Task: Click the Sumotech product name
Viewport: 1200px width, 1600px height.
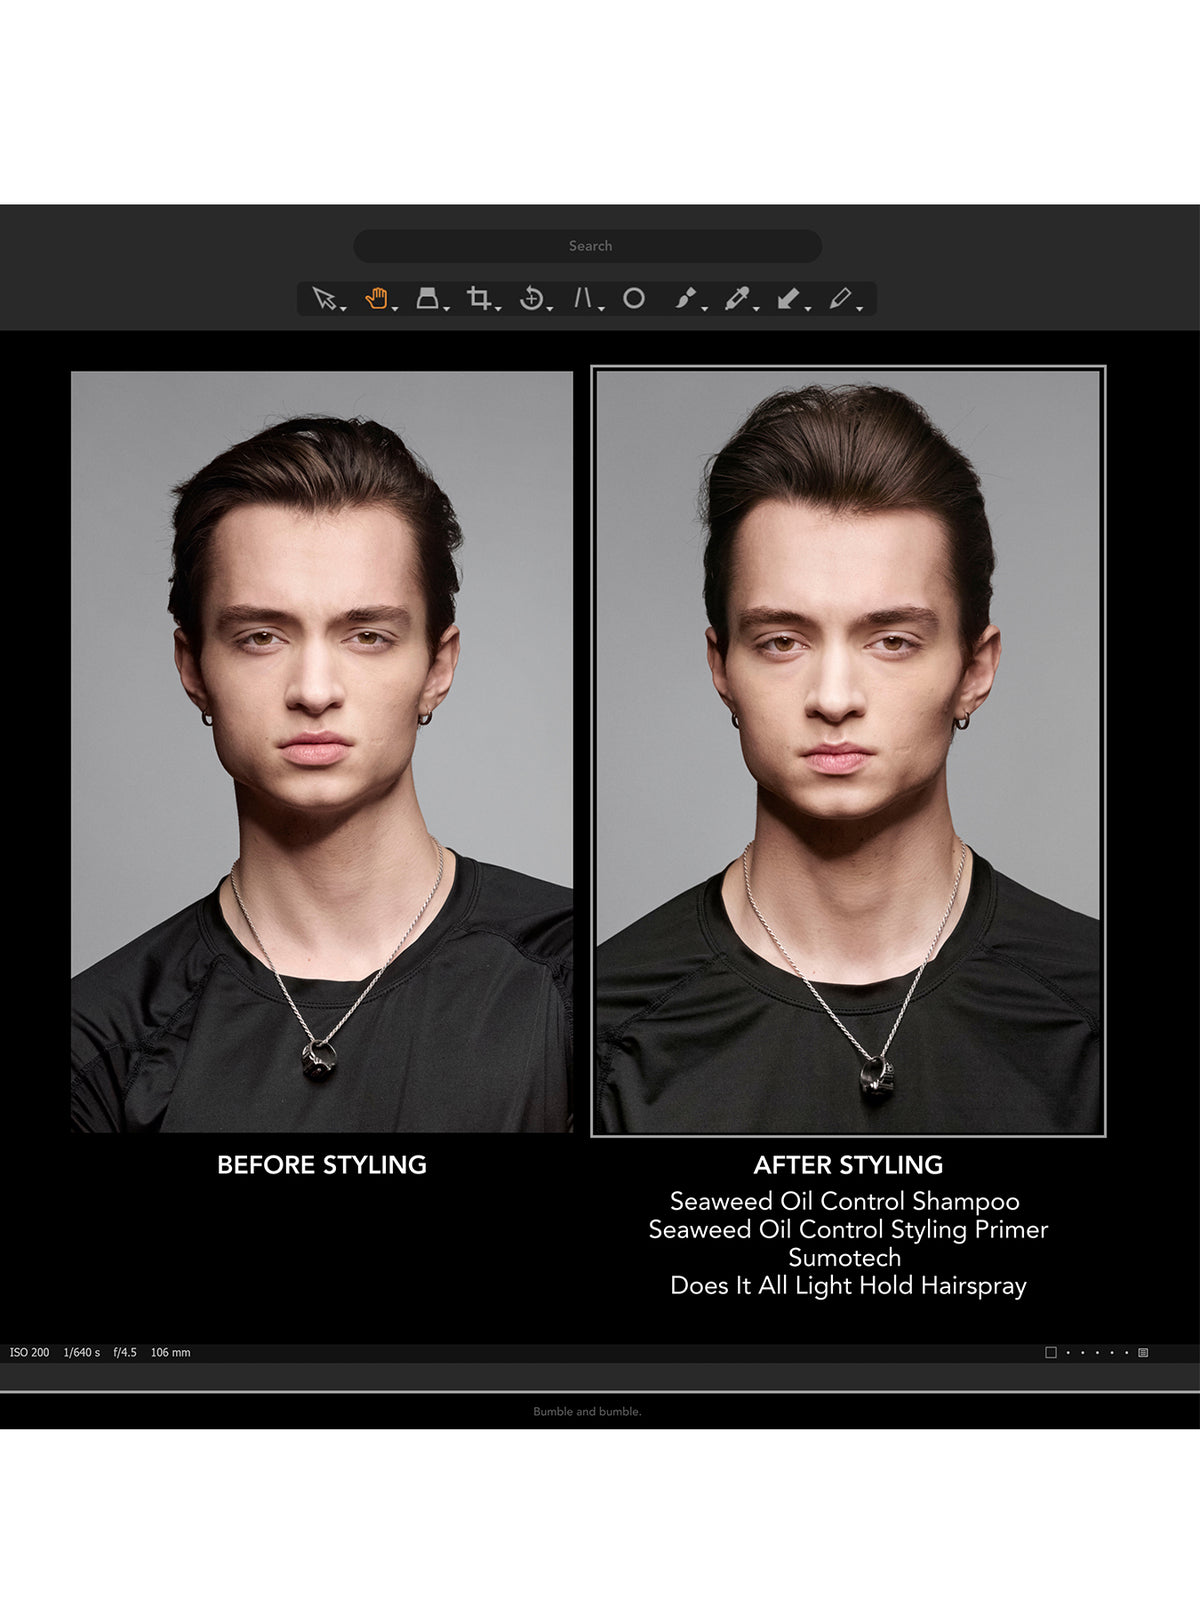Action: click(845, 1257)
